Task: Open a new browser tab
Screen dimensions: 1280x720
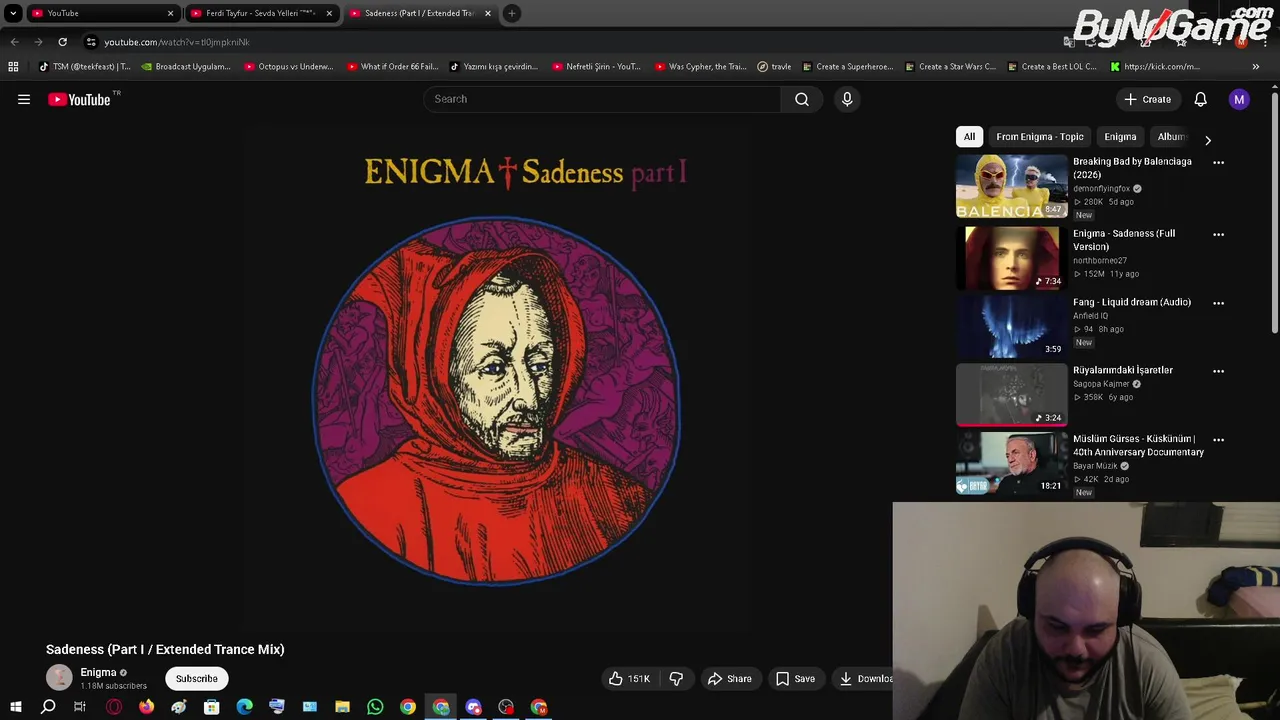Action: click(x=511, y=13)
